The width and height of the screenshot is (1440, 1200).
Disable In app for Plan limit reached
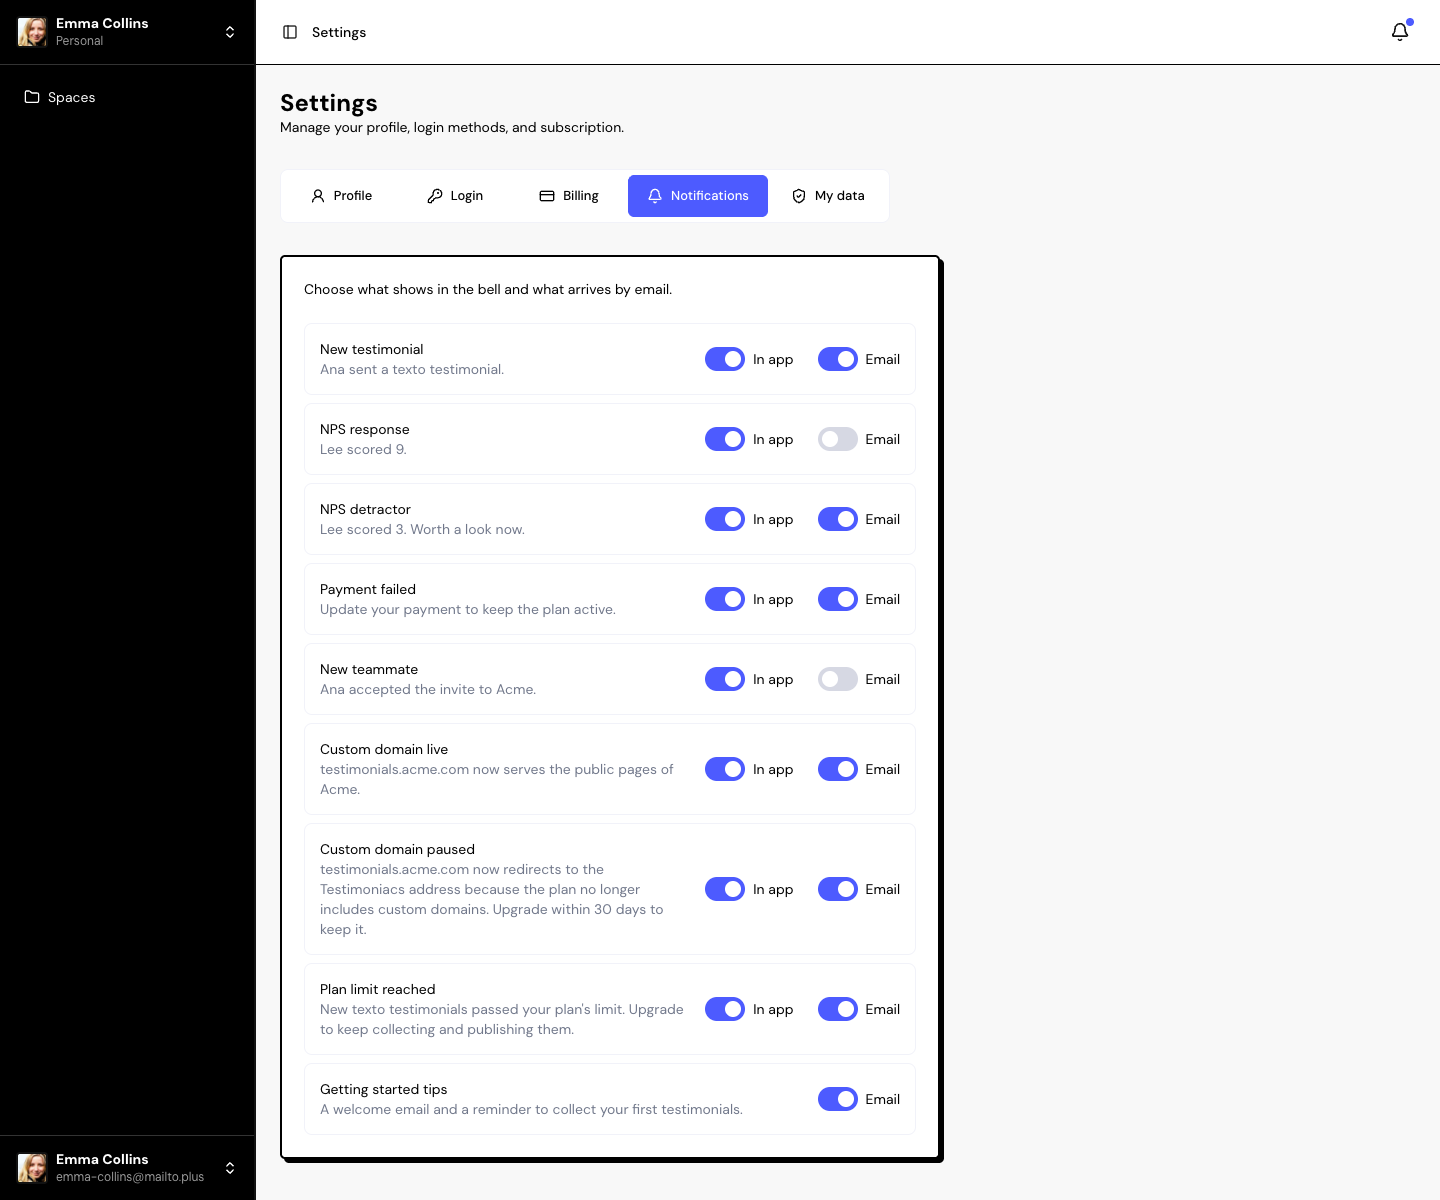click(725, 1009)
